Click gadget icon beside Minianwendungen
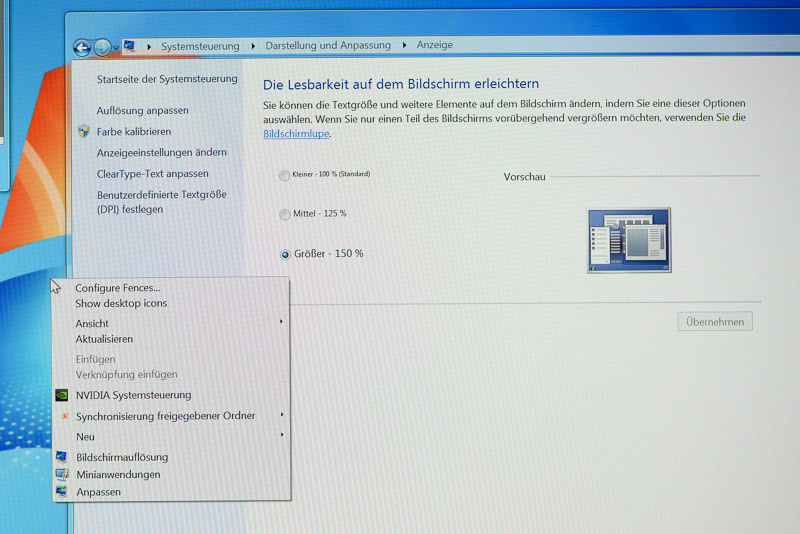The height and width of the screenshot is (534, 800). click(62, 474)
